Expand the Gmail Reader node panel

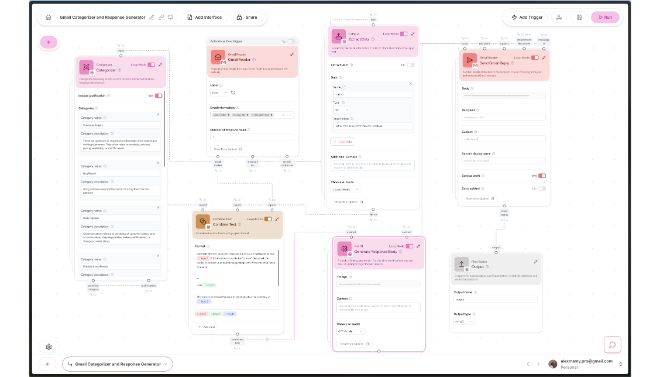(292, 55)
